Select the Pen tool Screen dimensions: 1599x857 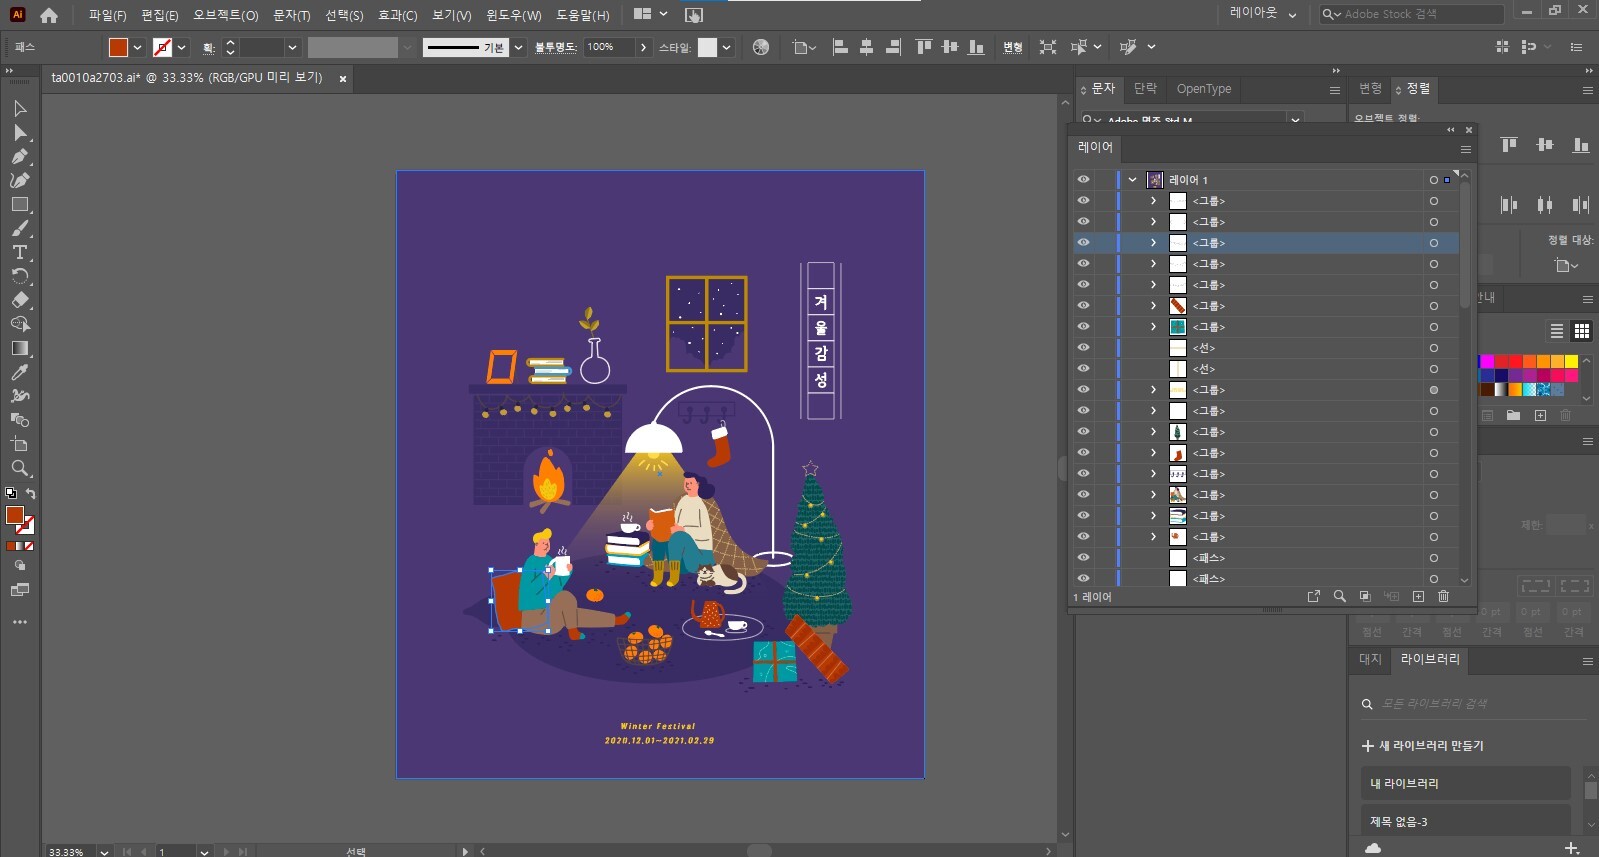point(19,156)
